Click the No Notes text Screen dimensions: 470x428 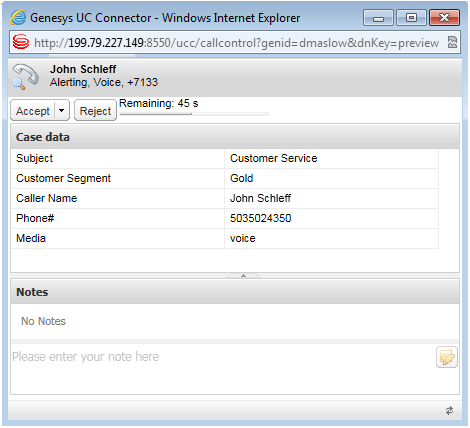click(x=43, y=321)
